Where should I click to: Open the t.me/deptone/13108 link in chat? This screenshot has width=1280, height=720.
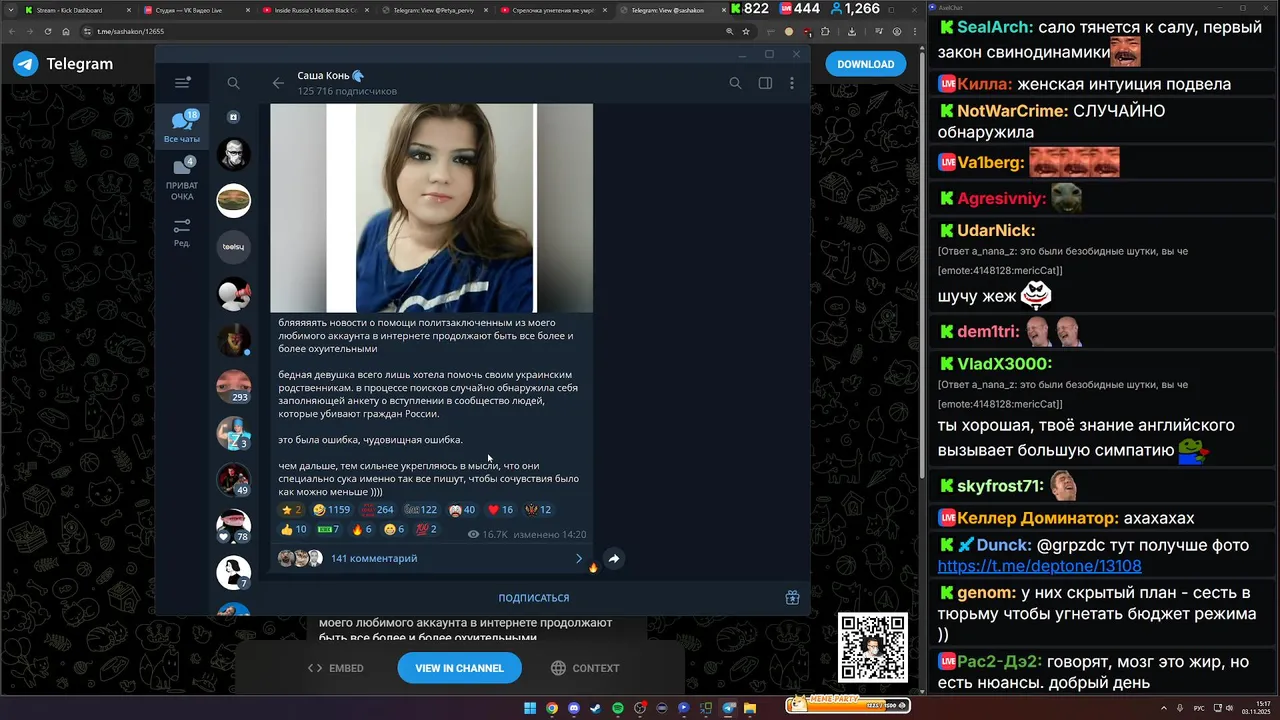coord(1040,566)
